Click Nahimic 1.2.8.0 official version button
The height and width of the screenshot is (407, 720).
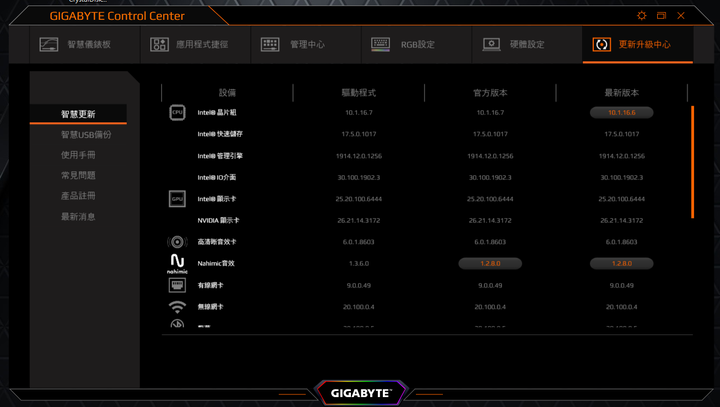[490, 263]
